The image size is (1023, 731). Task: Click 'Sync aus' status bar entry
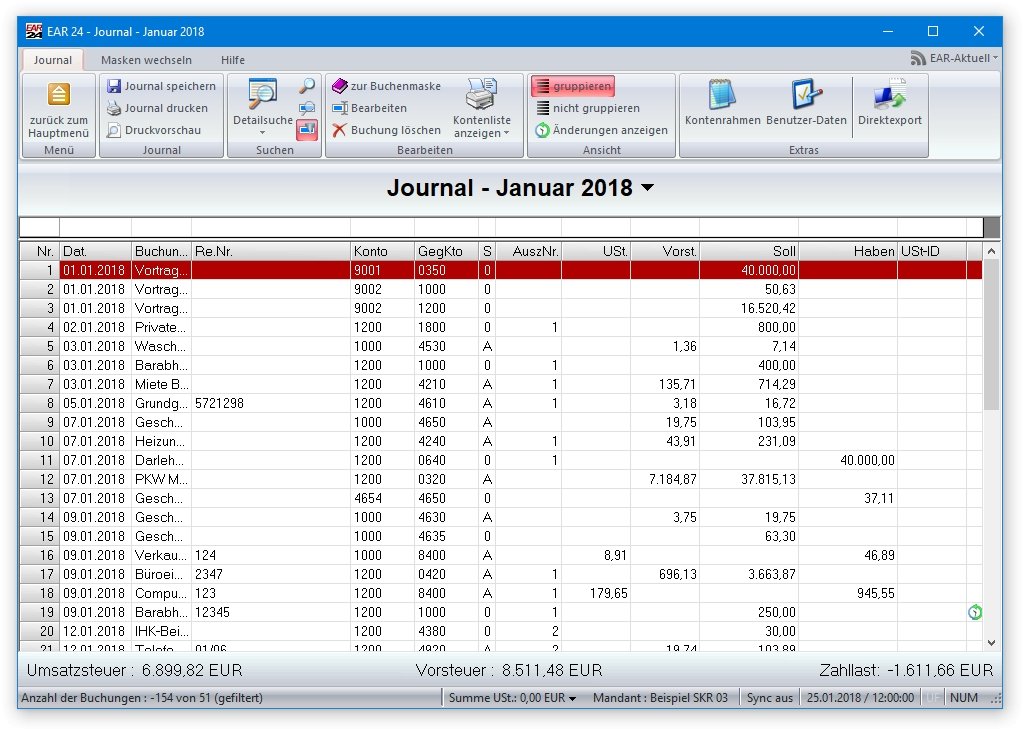click(769, 698)
